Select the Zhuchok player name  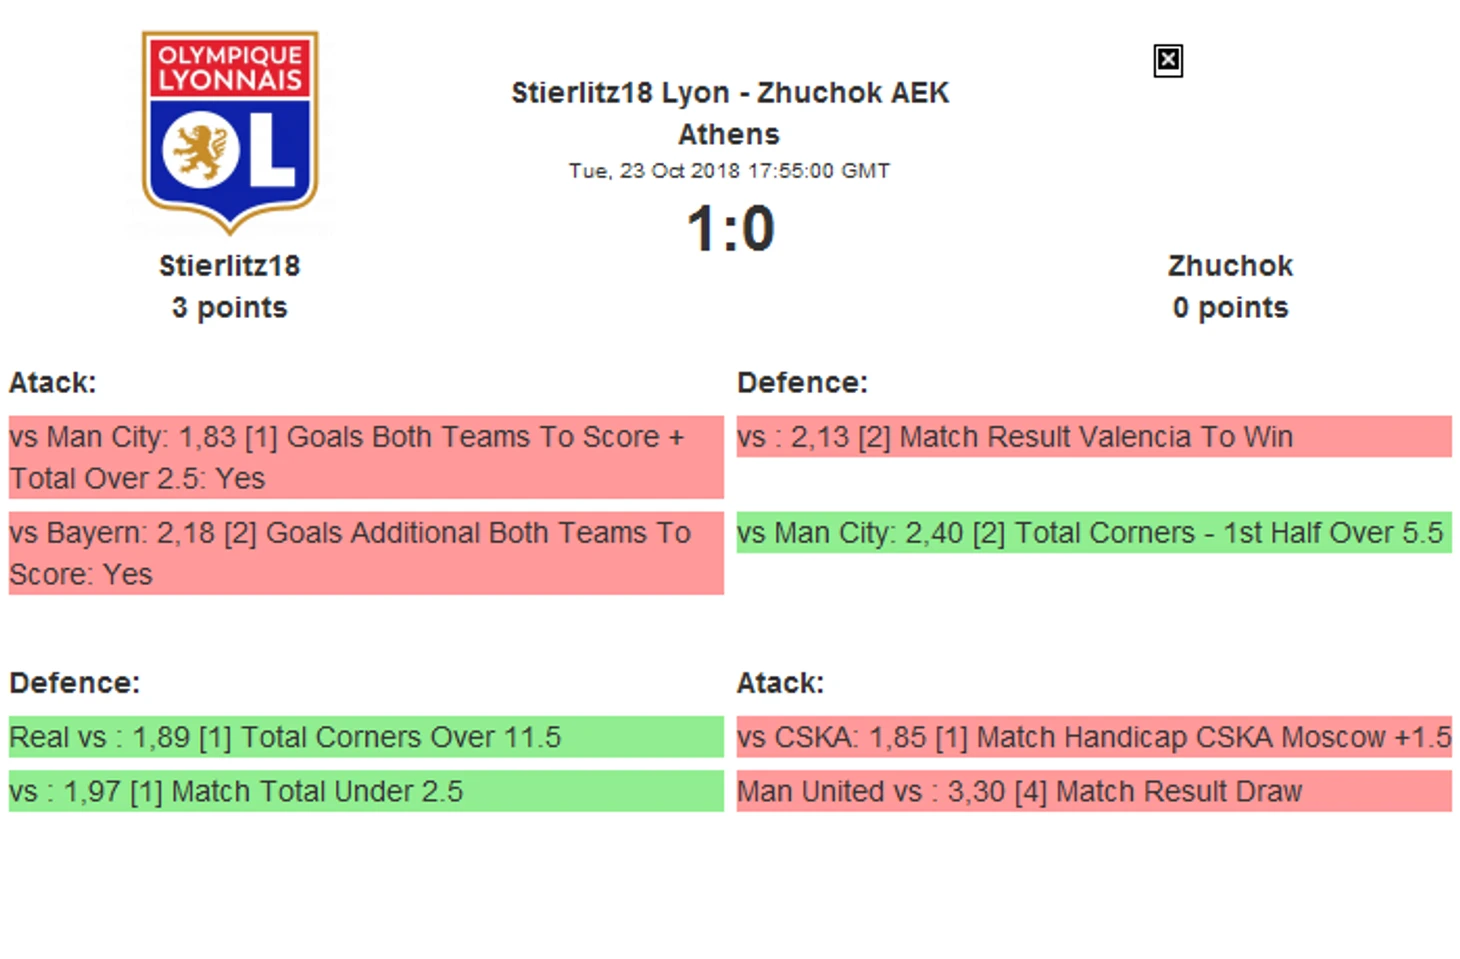1230,266
